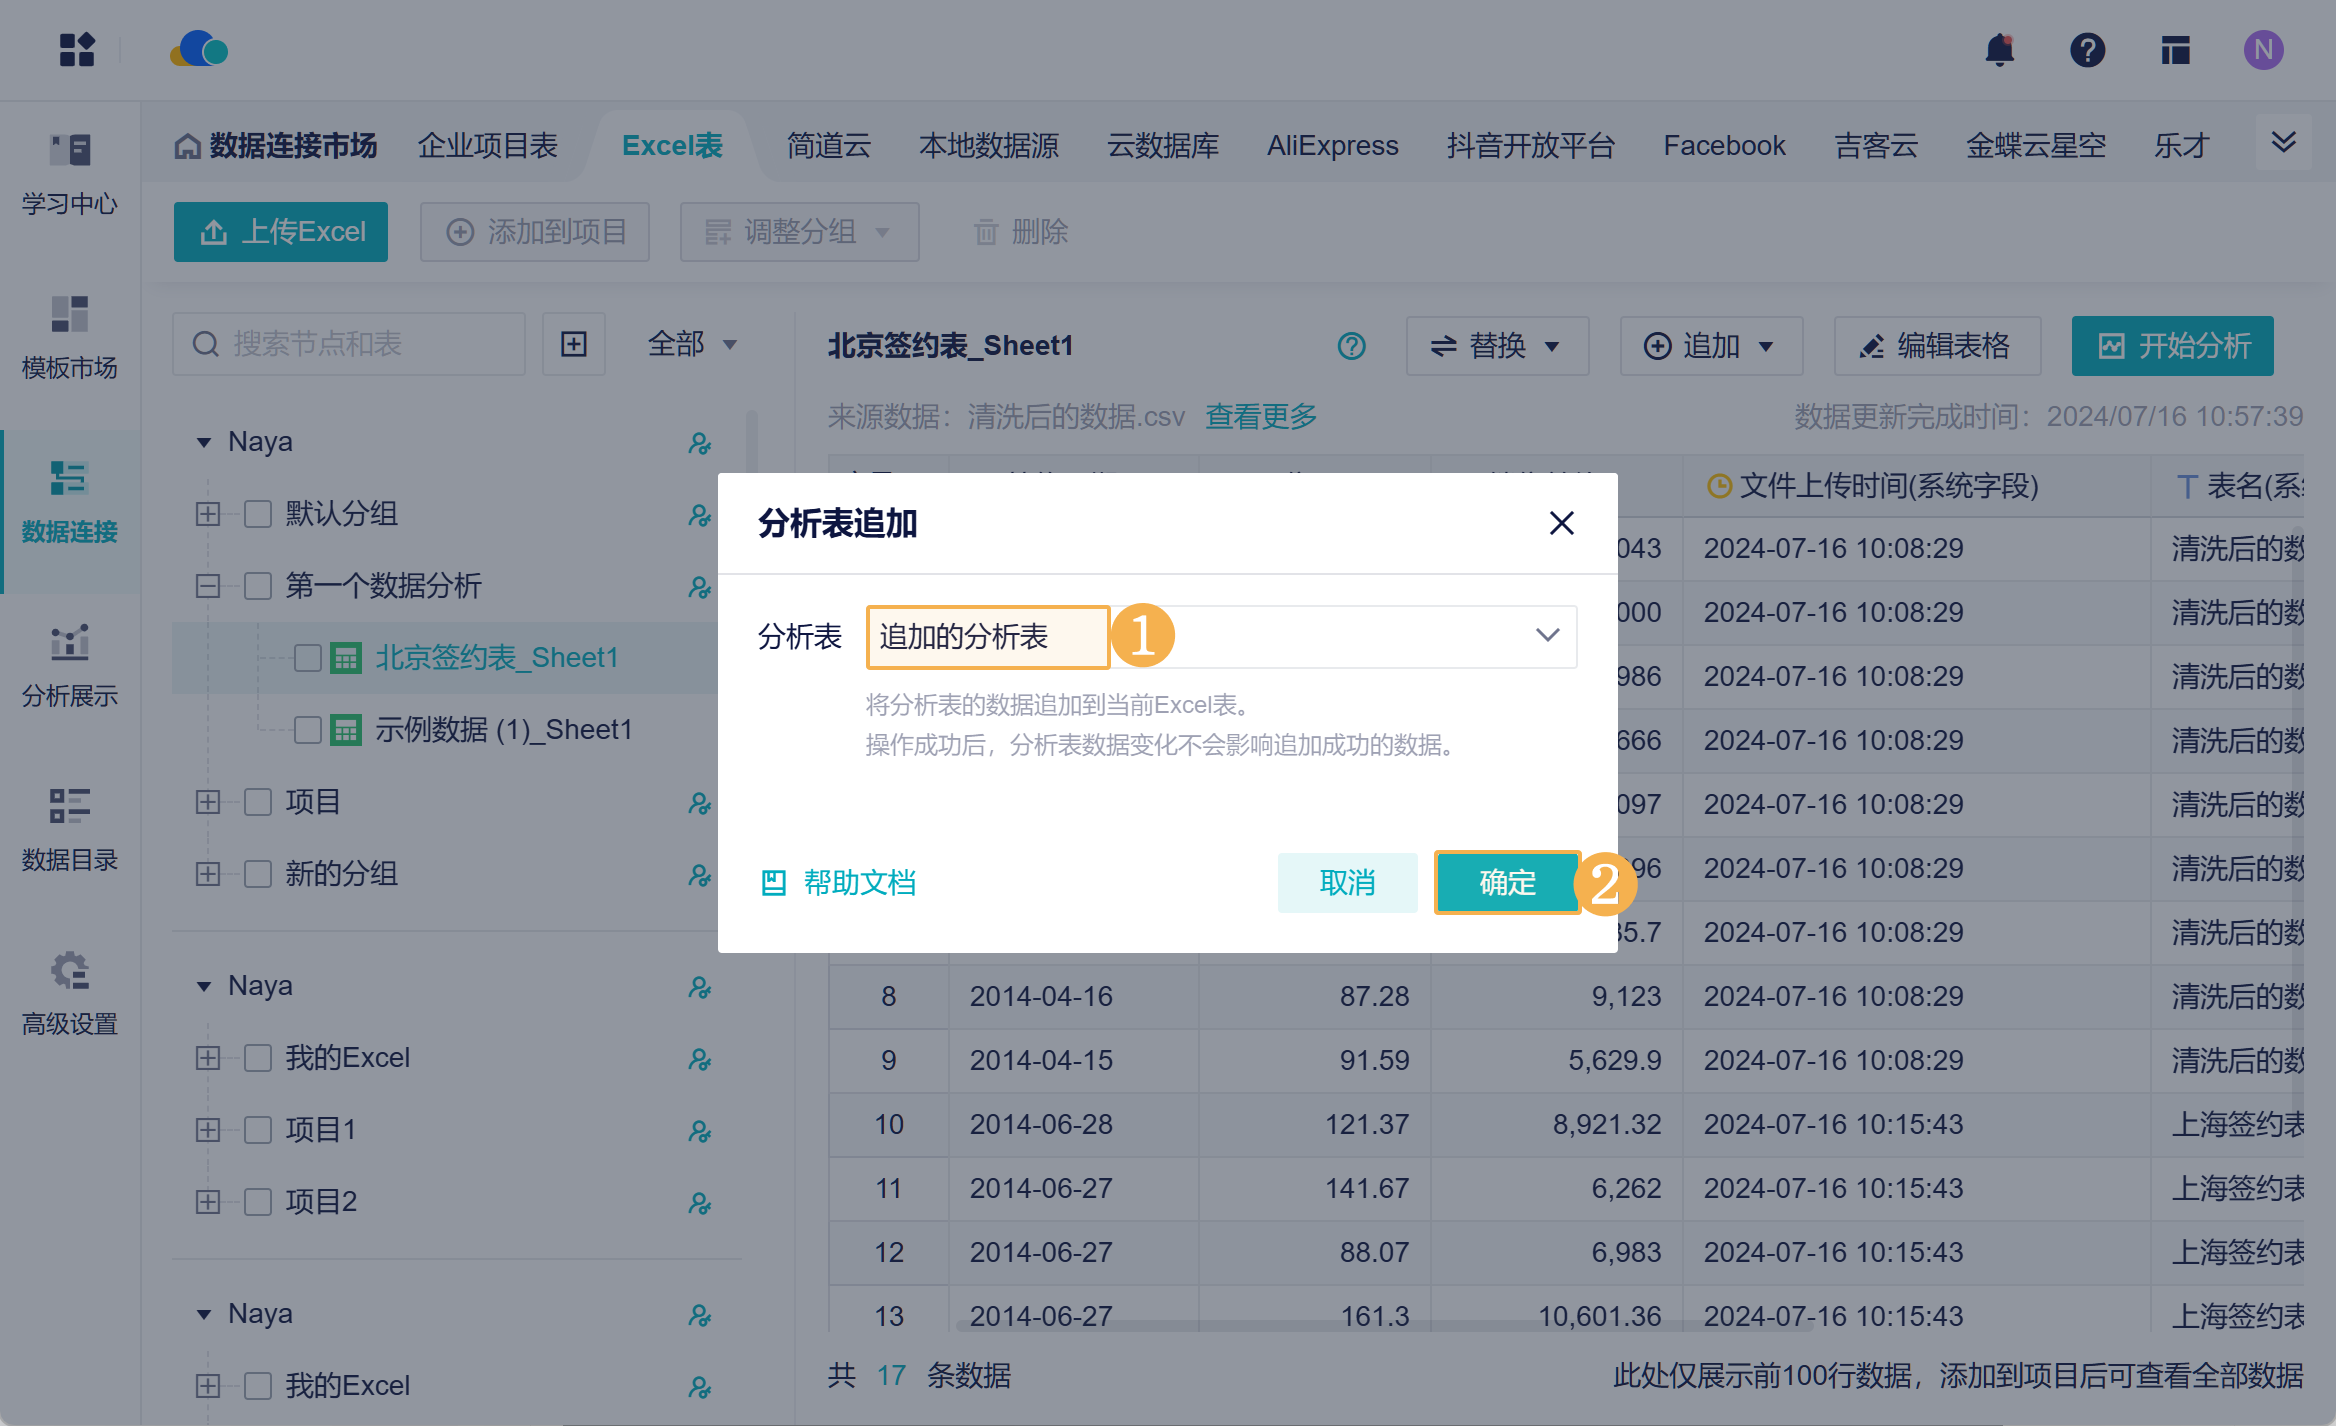This screenshot has width=2336, height=1426.
Task: Check the 默认分组 checkbox
Action: (x=258, y=514)
